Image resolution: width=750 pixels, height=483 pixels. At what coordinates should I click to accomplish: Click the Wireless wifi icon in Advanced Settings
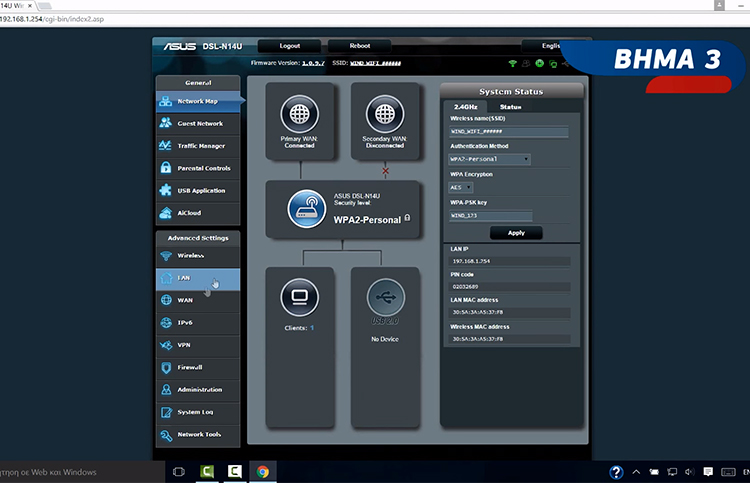point(166,256)
